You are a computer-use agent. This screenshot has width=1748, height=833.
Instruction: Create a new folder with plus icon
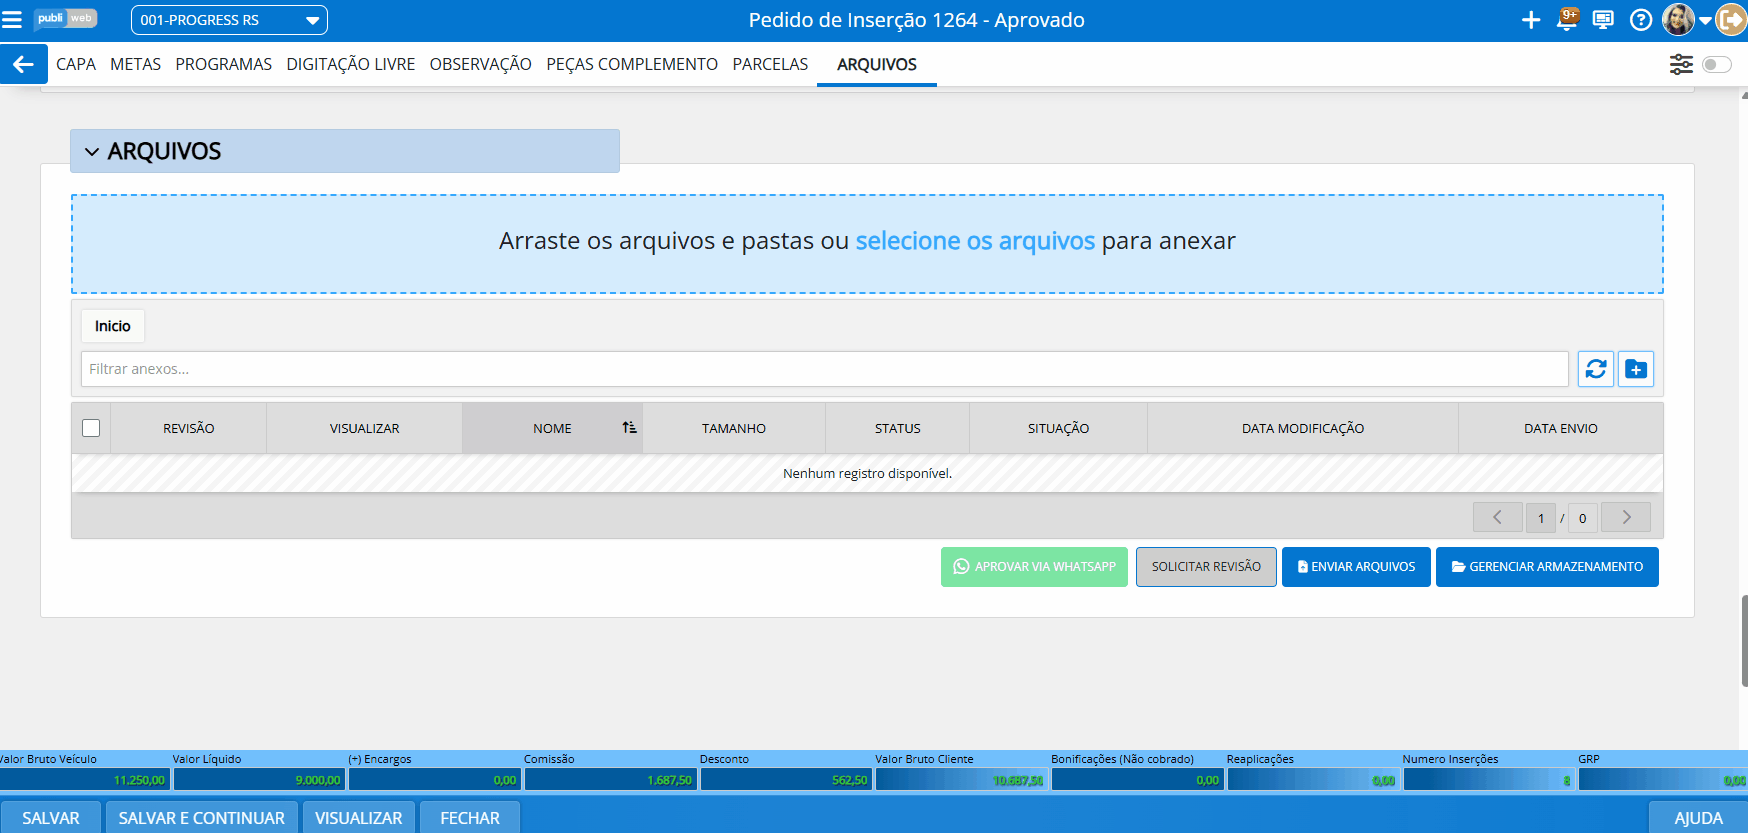coord(1636,369)
